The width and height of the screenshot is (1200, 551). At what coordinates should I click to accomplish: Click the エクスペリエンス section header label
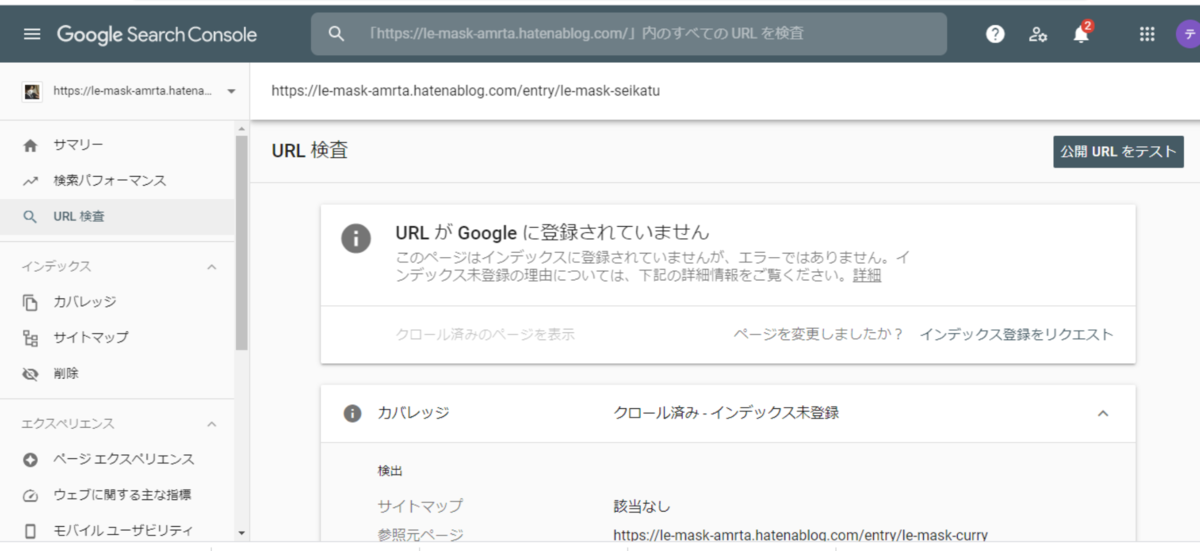click(x=68, y=424)
